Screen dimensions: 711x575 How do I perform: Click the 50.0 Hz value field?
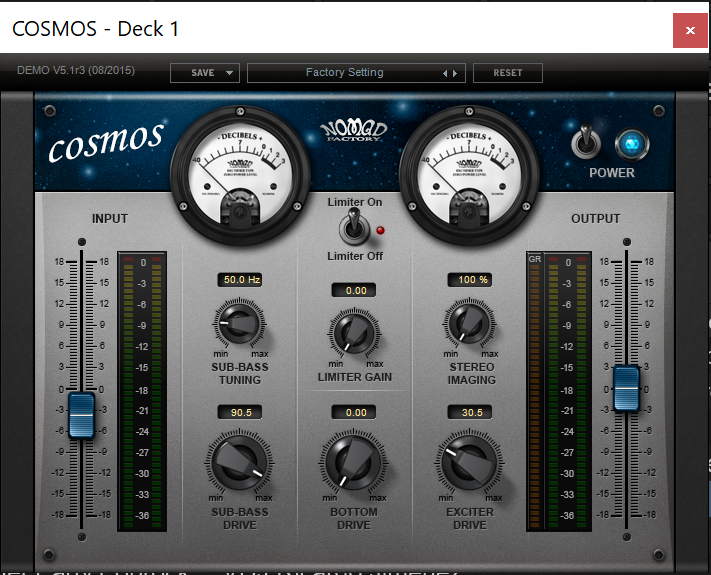(240, 280)
